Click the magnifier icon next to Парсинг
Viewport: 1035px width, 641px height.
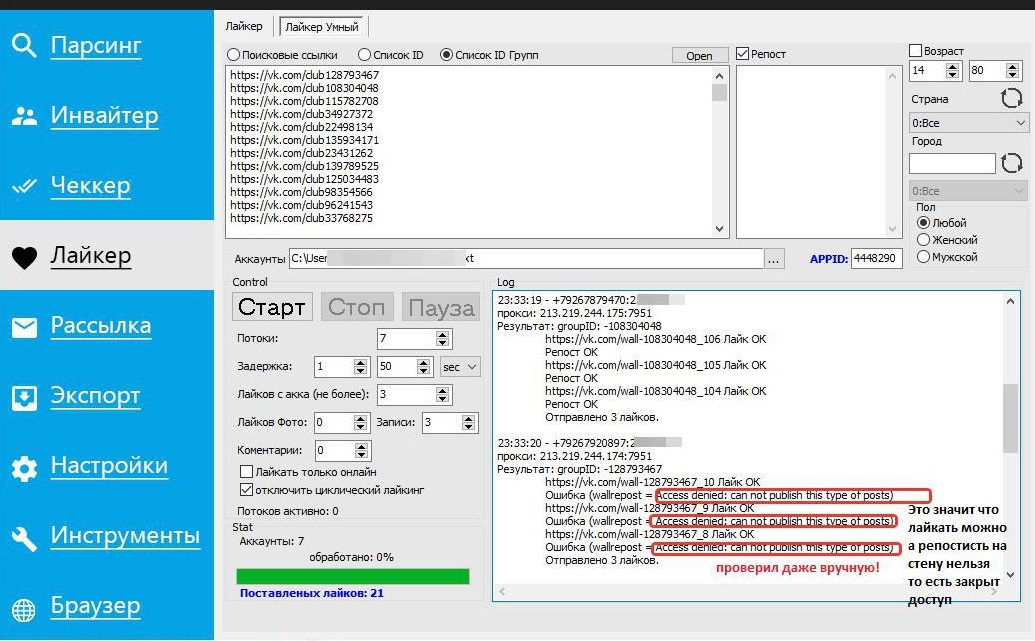24,45
